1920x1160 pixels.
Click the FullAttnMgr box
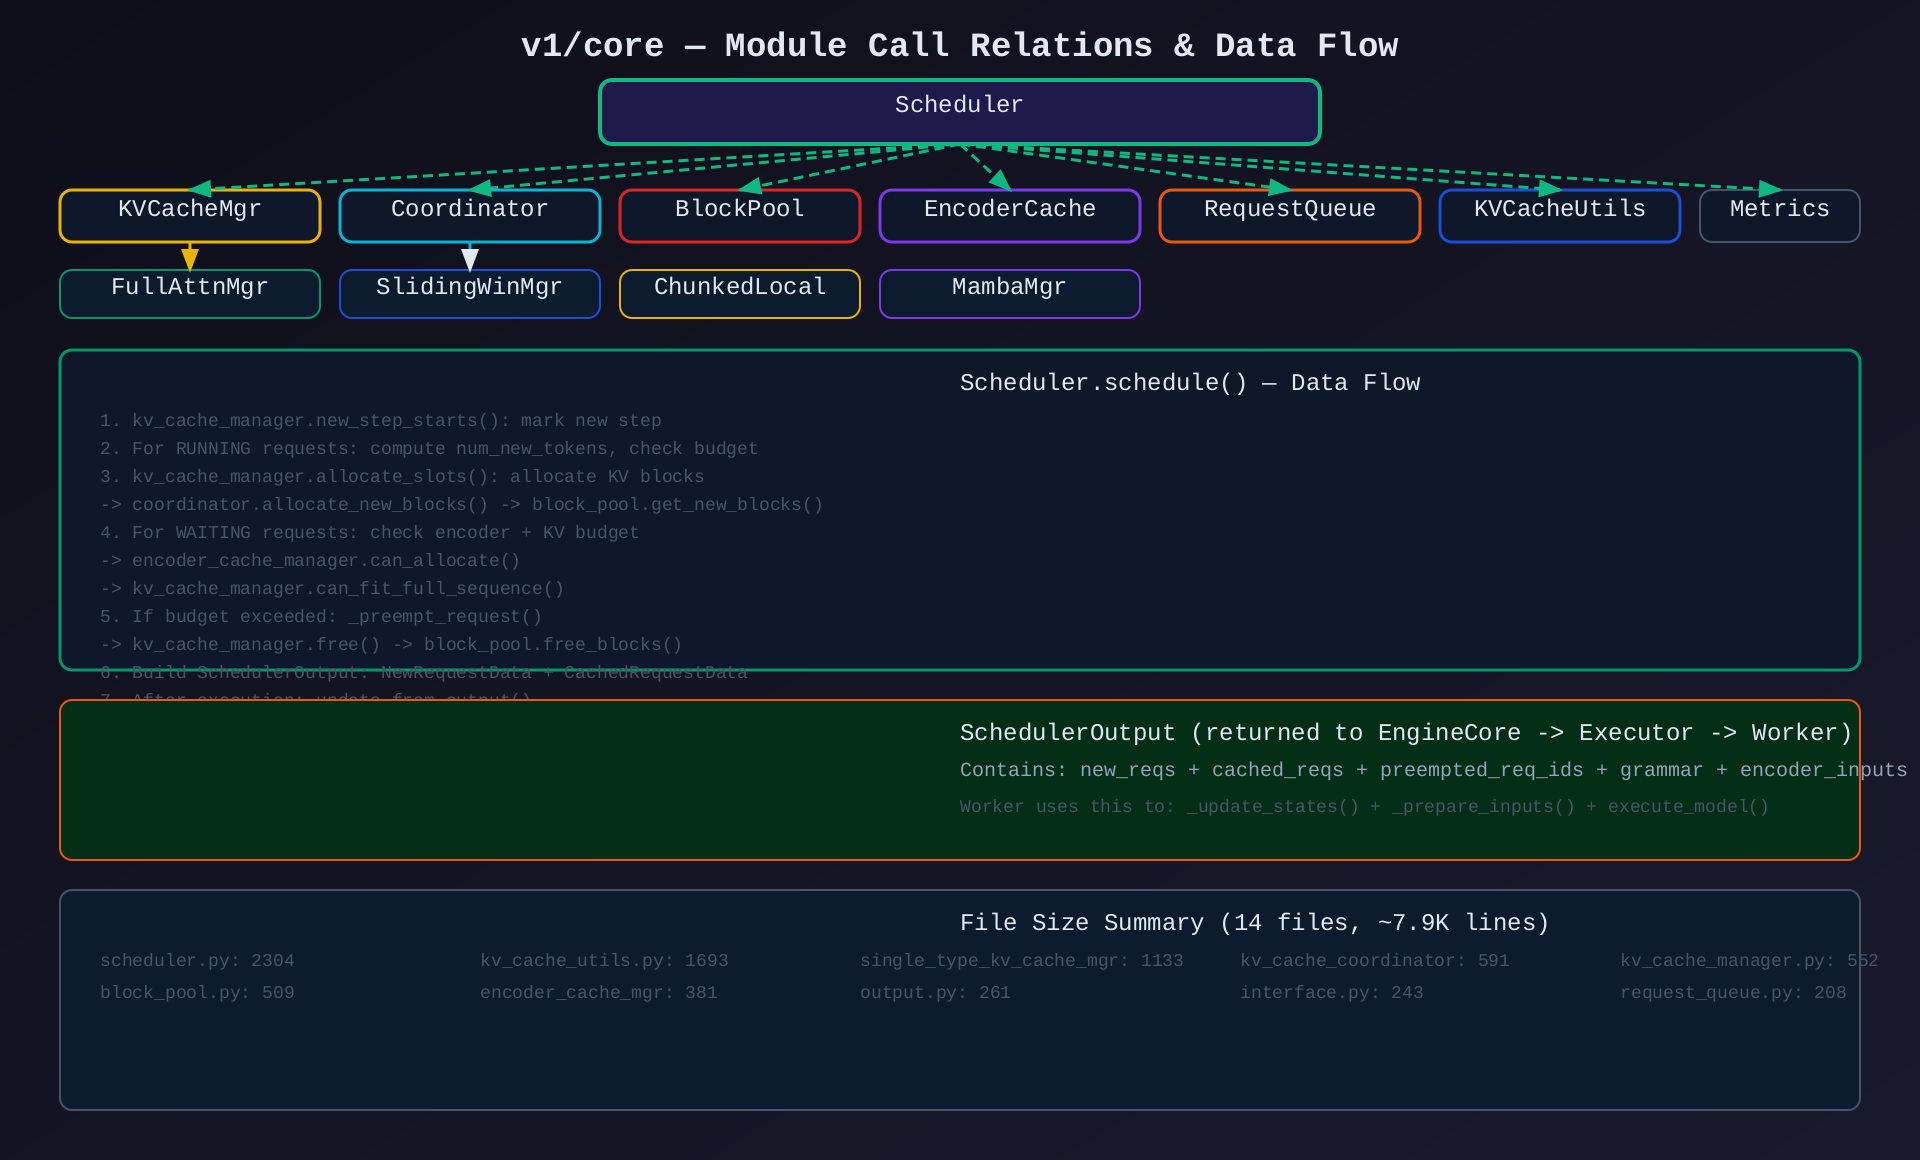[190, 293]
